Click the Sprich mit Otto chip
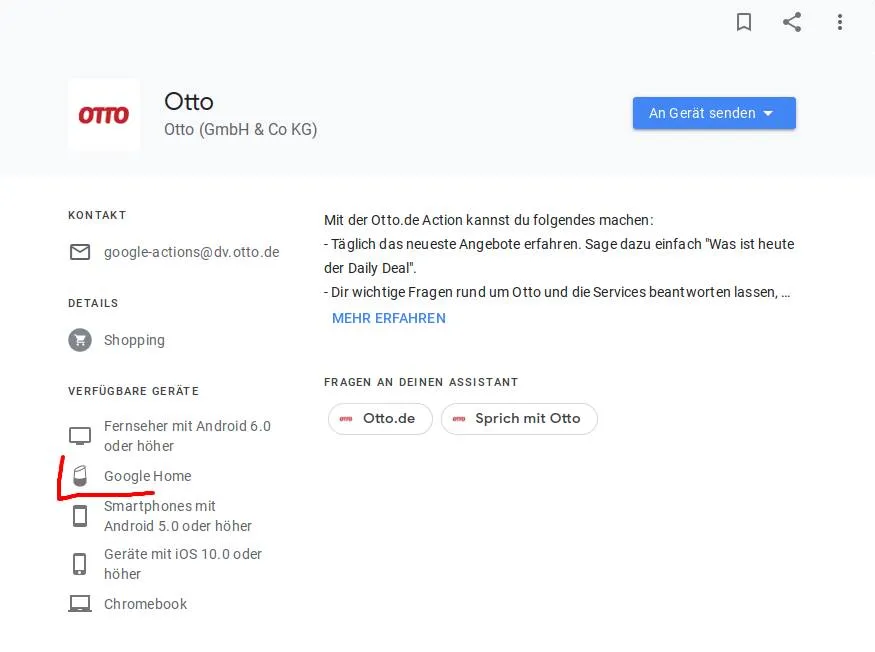Viewport: 875px width, 652px height. (x=519, y=419)
